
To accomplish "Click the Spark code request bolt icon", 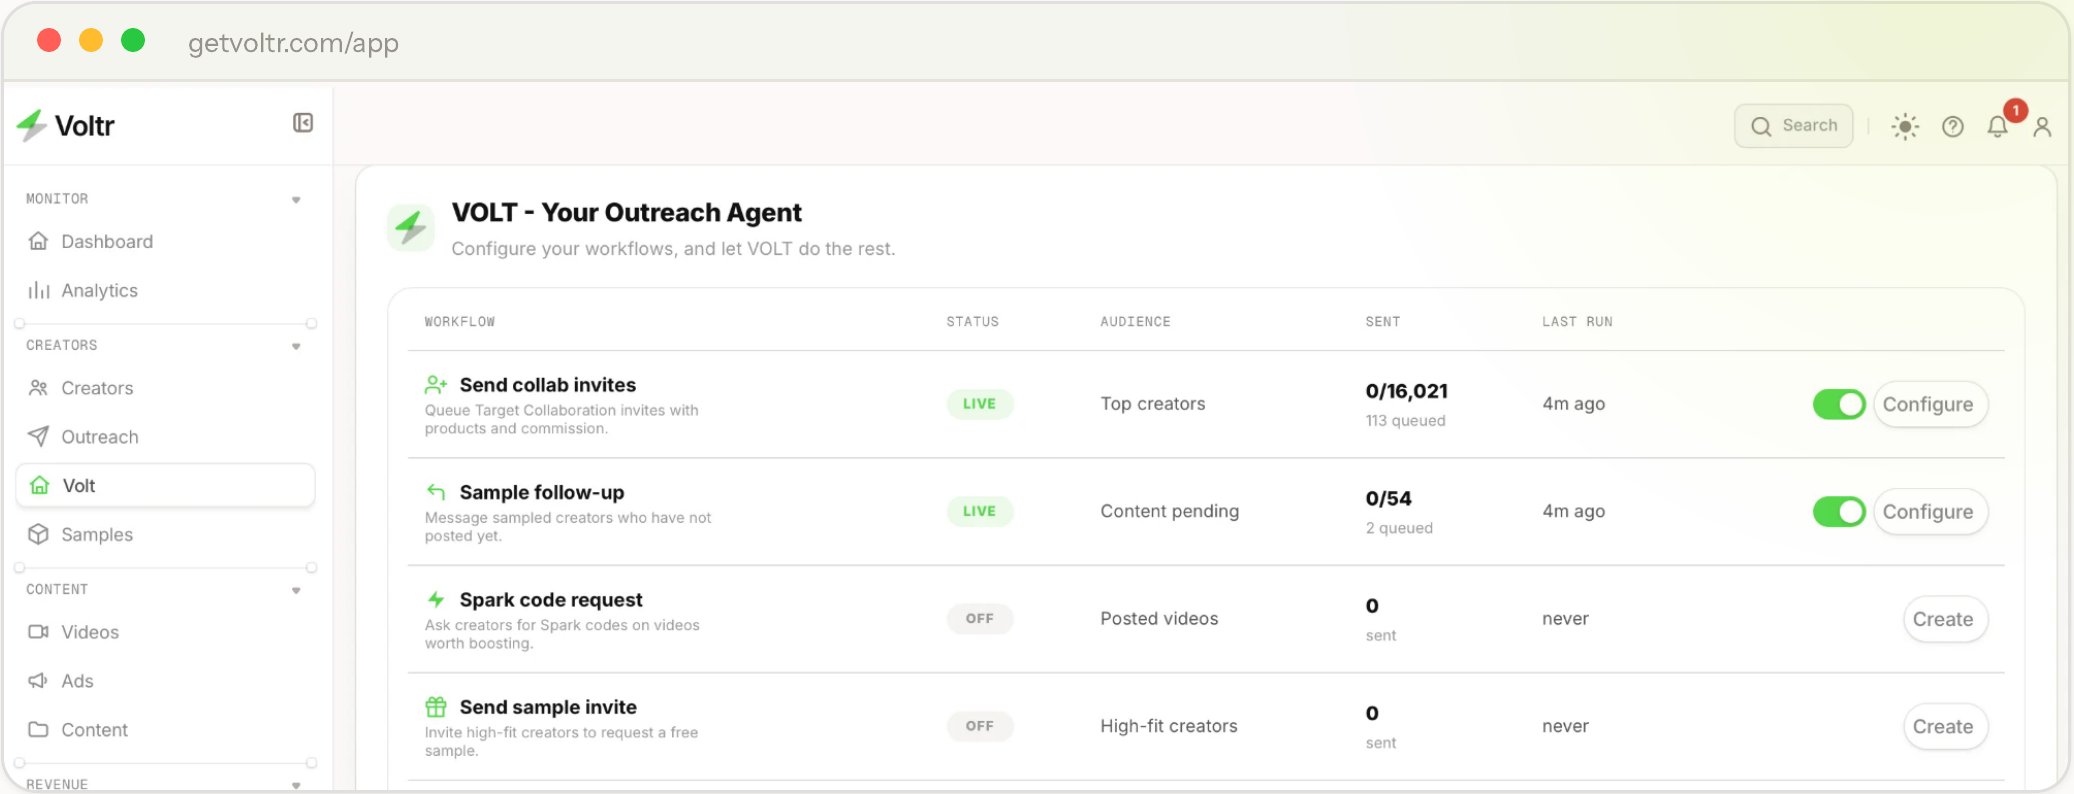I will (x=436, y=599).
